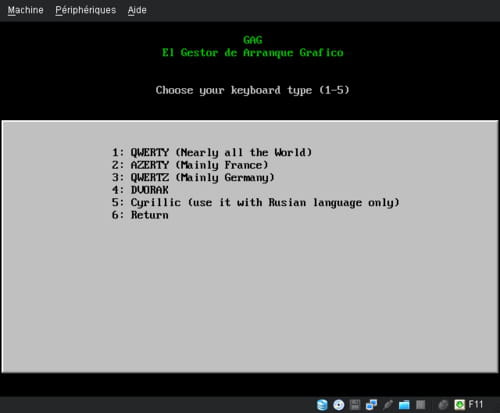
Task: Select Cyrillic keyboard option
Action: pos(256,202)
